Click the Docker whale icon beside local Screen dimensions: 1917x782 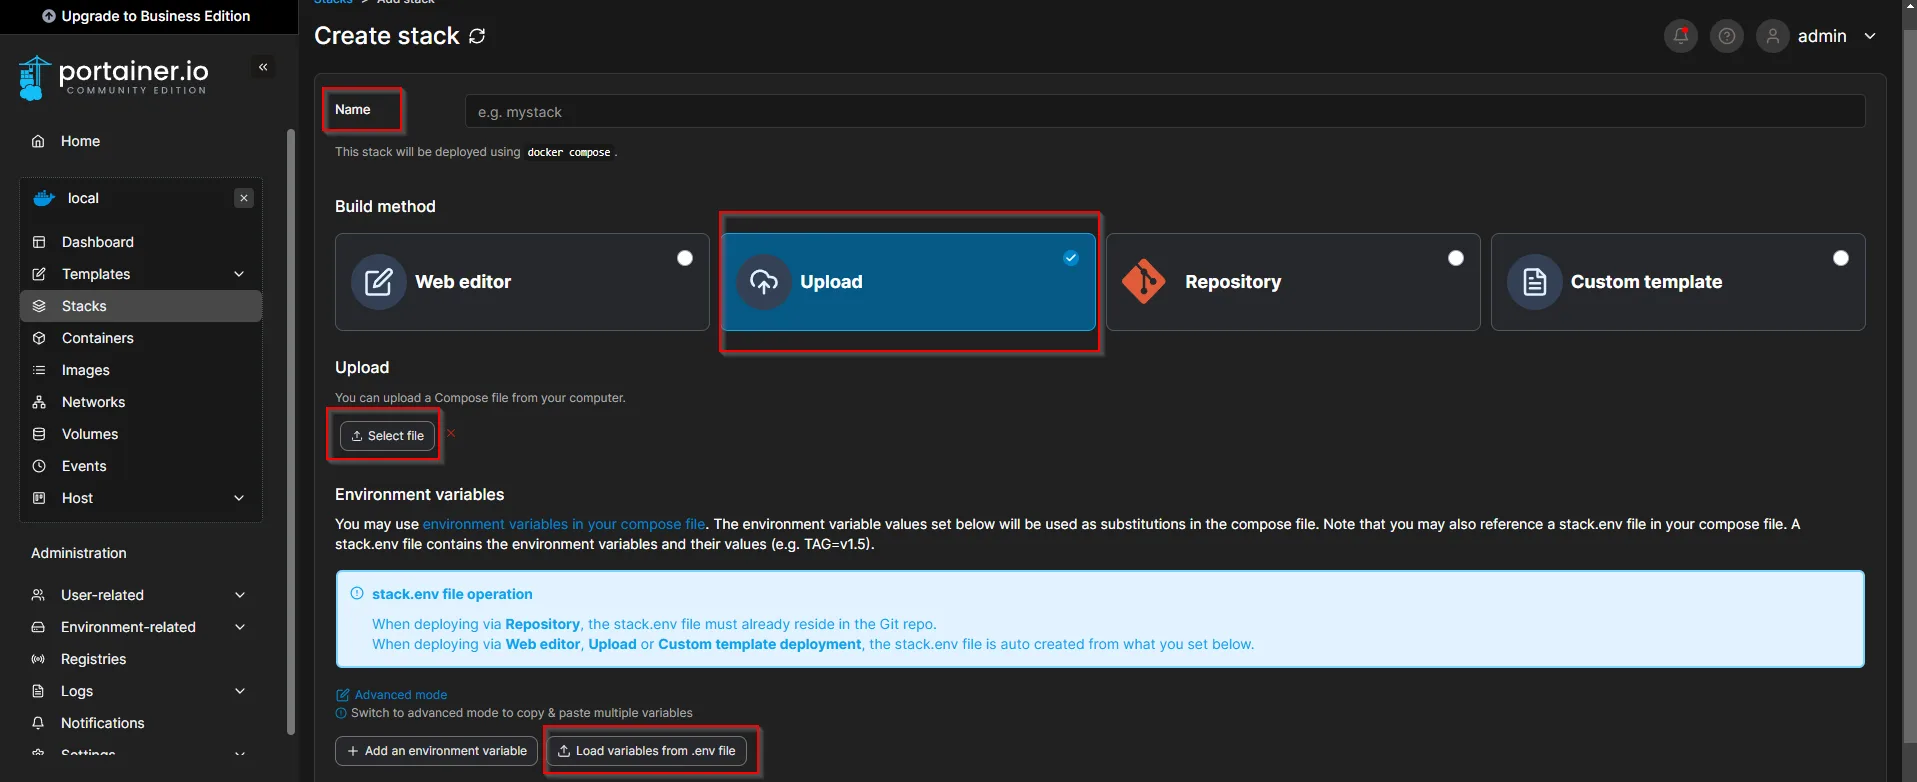(x=44, y=198)
